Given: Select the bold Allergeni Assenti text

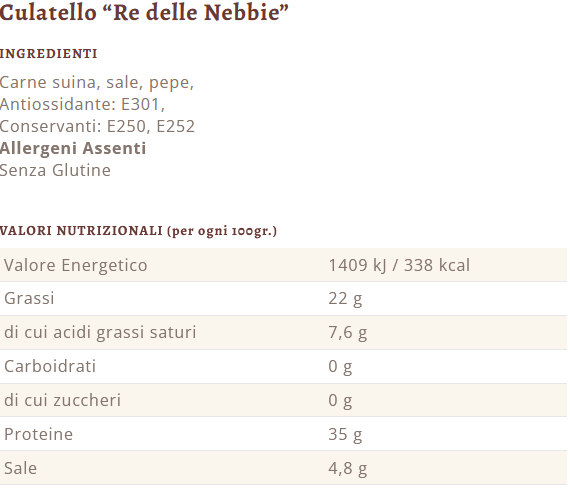Looking at the screenshot, I should click(73, 148).
